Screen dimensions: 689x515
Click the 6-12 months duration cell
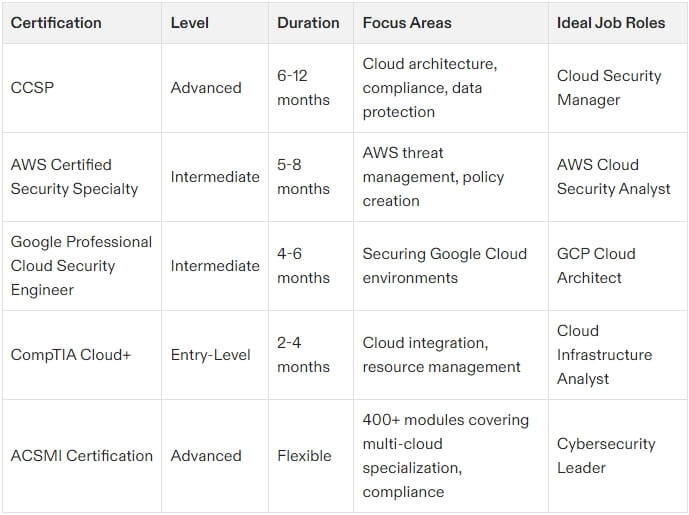click(303, 88)
